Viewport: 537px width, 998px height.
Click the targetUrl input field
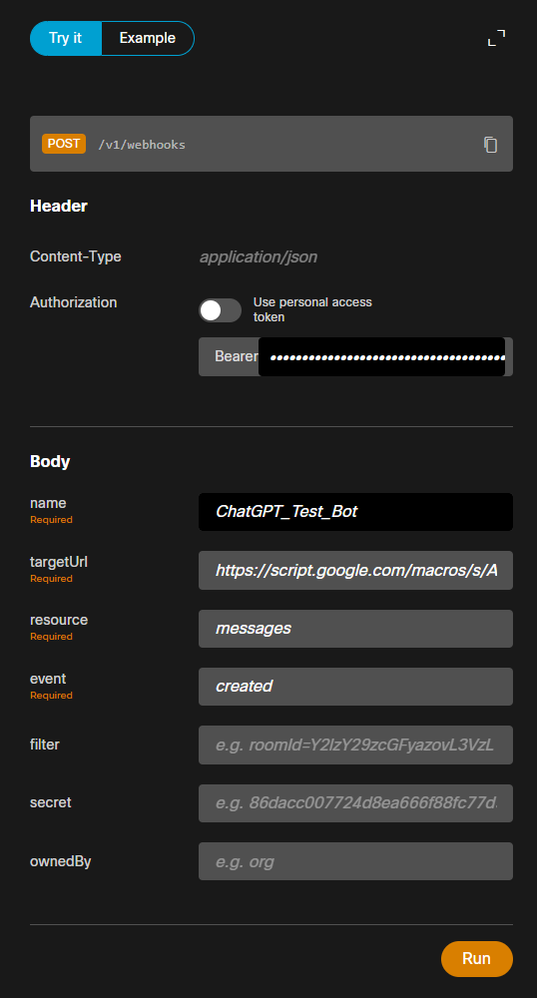tap(356, 570)
